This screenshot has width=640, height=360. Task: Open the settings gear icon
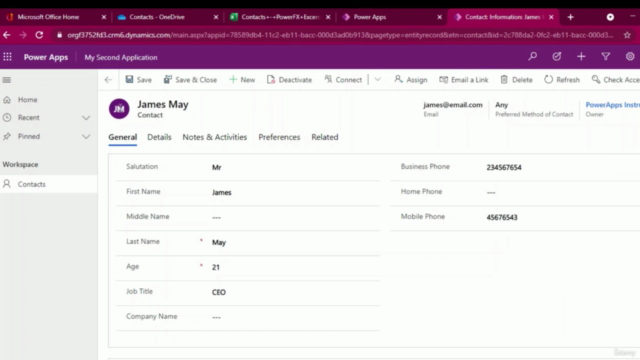pos(630,56)
